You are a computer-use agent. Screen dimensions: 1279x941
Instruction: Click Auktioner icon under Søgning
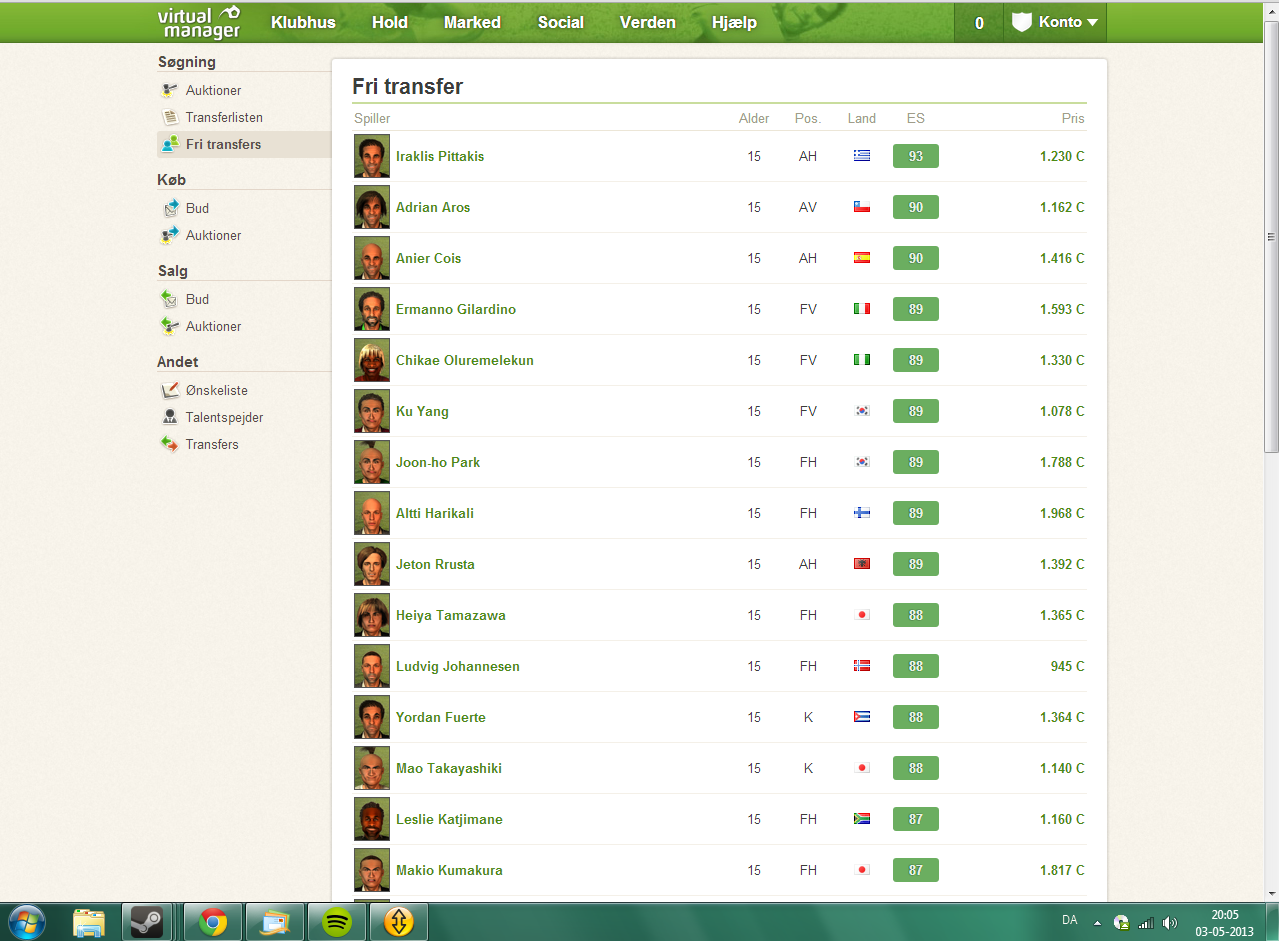pos(170,90)
